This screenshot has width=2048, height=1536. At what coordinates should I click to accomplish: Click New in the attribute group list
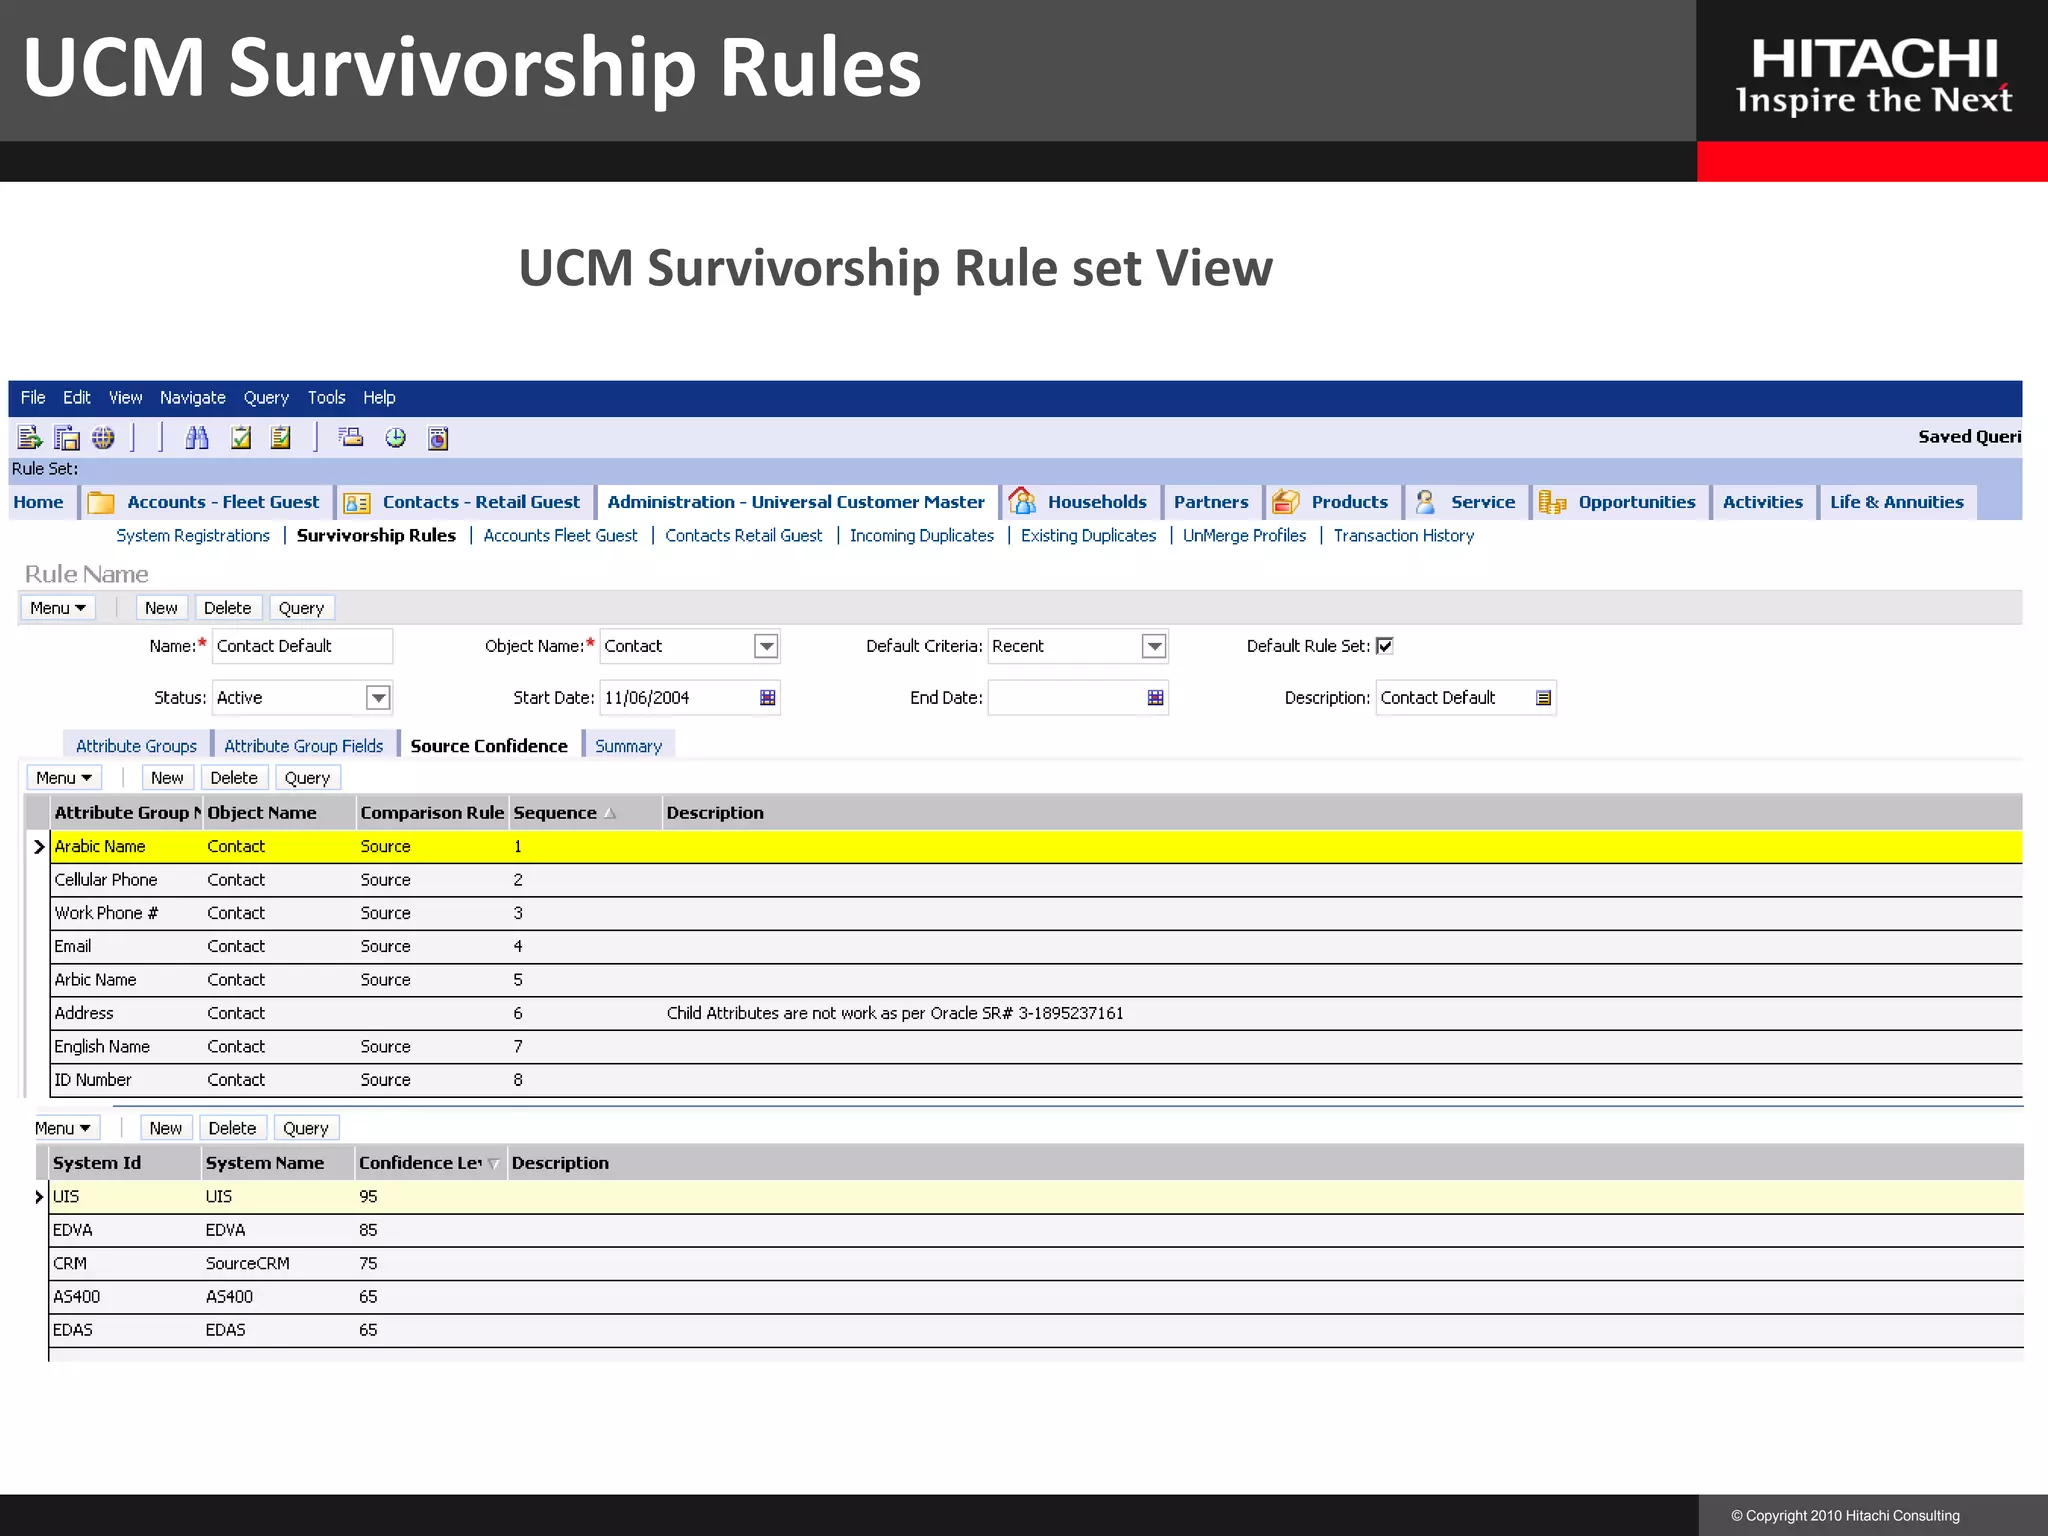[167, 778]
